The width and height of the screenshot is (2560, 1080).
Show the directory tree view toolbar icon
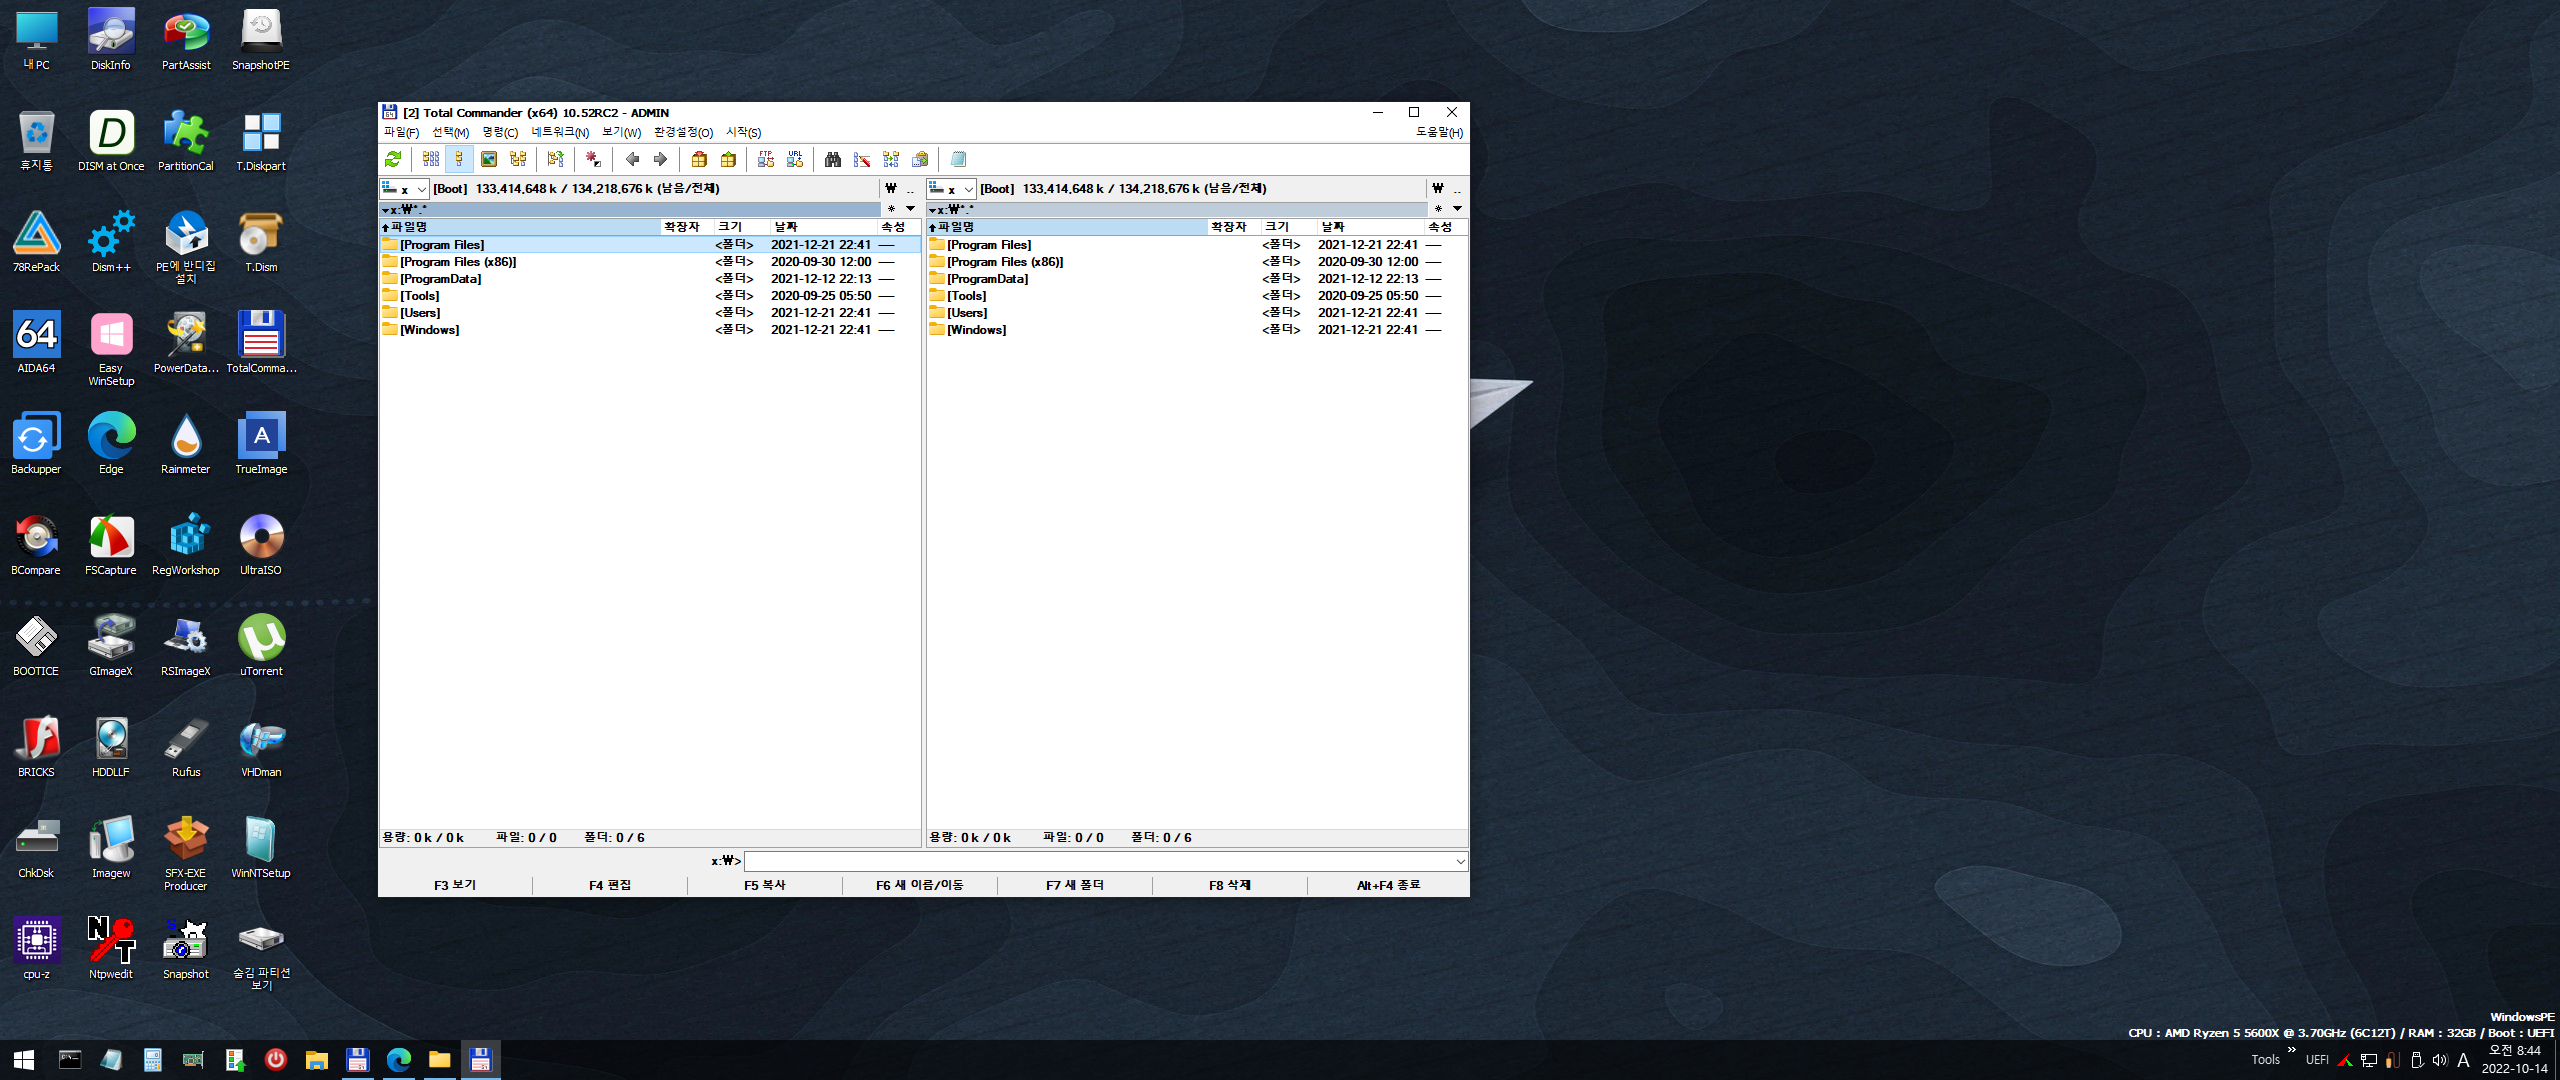click(518, 159)
